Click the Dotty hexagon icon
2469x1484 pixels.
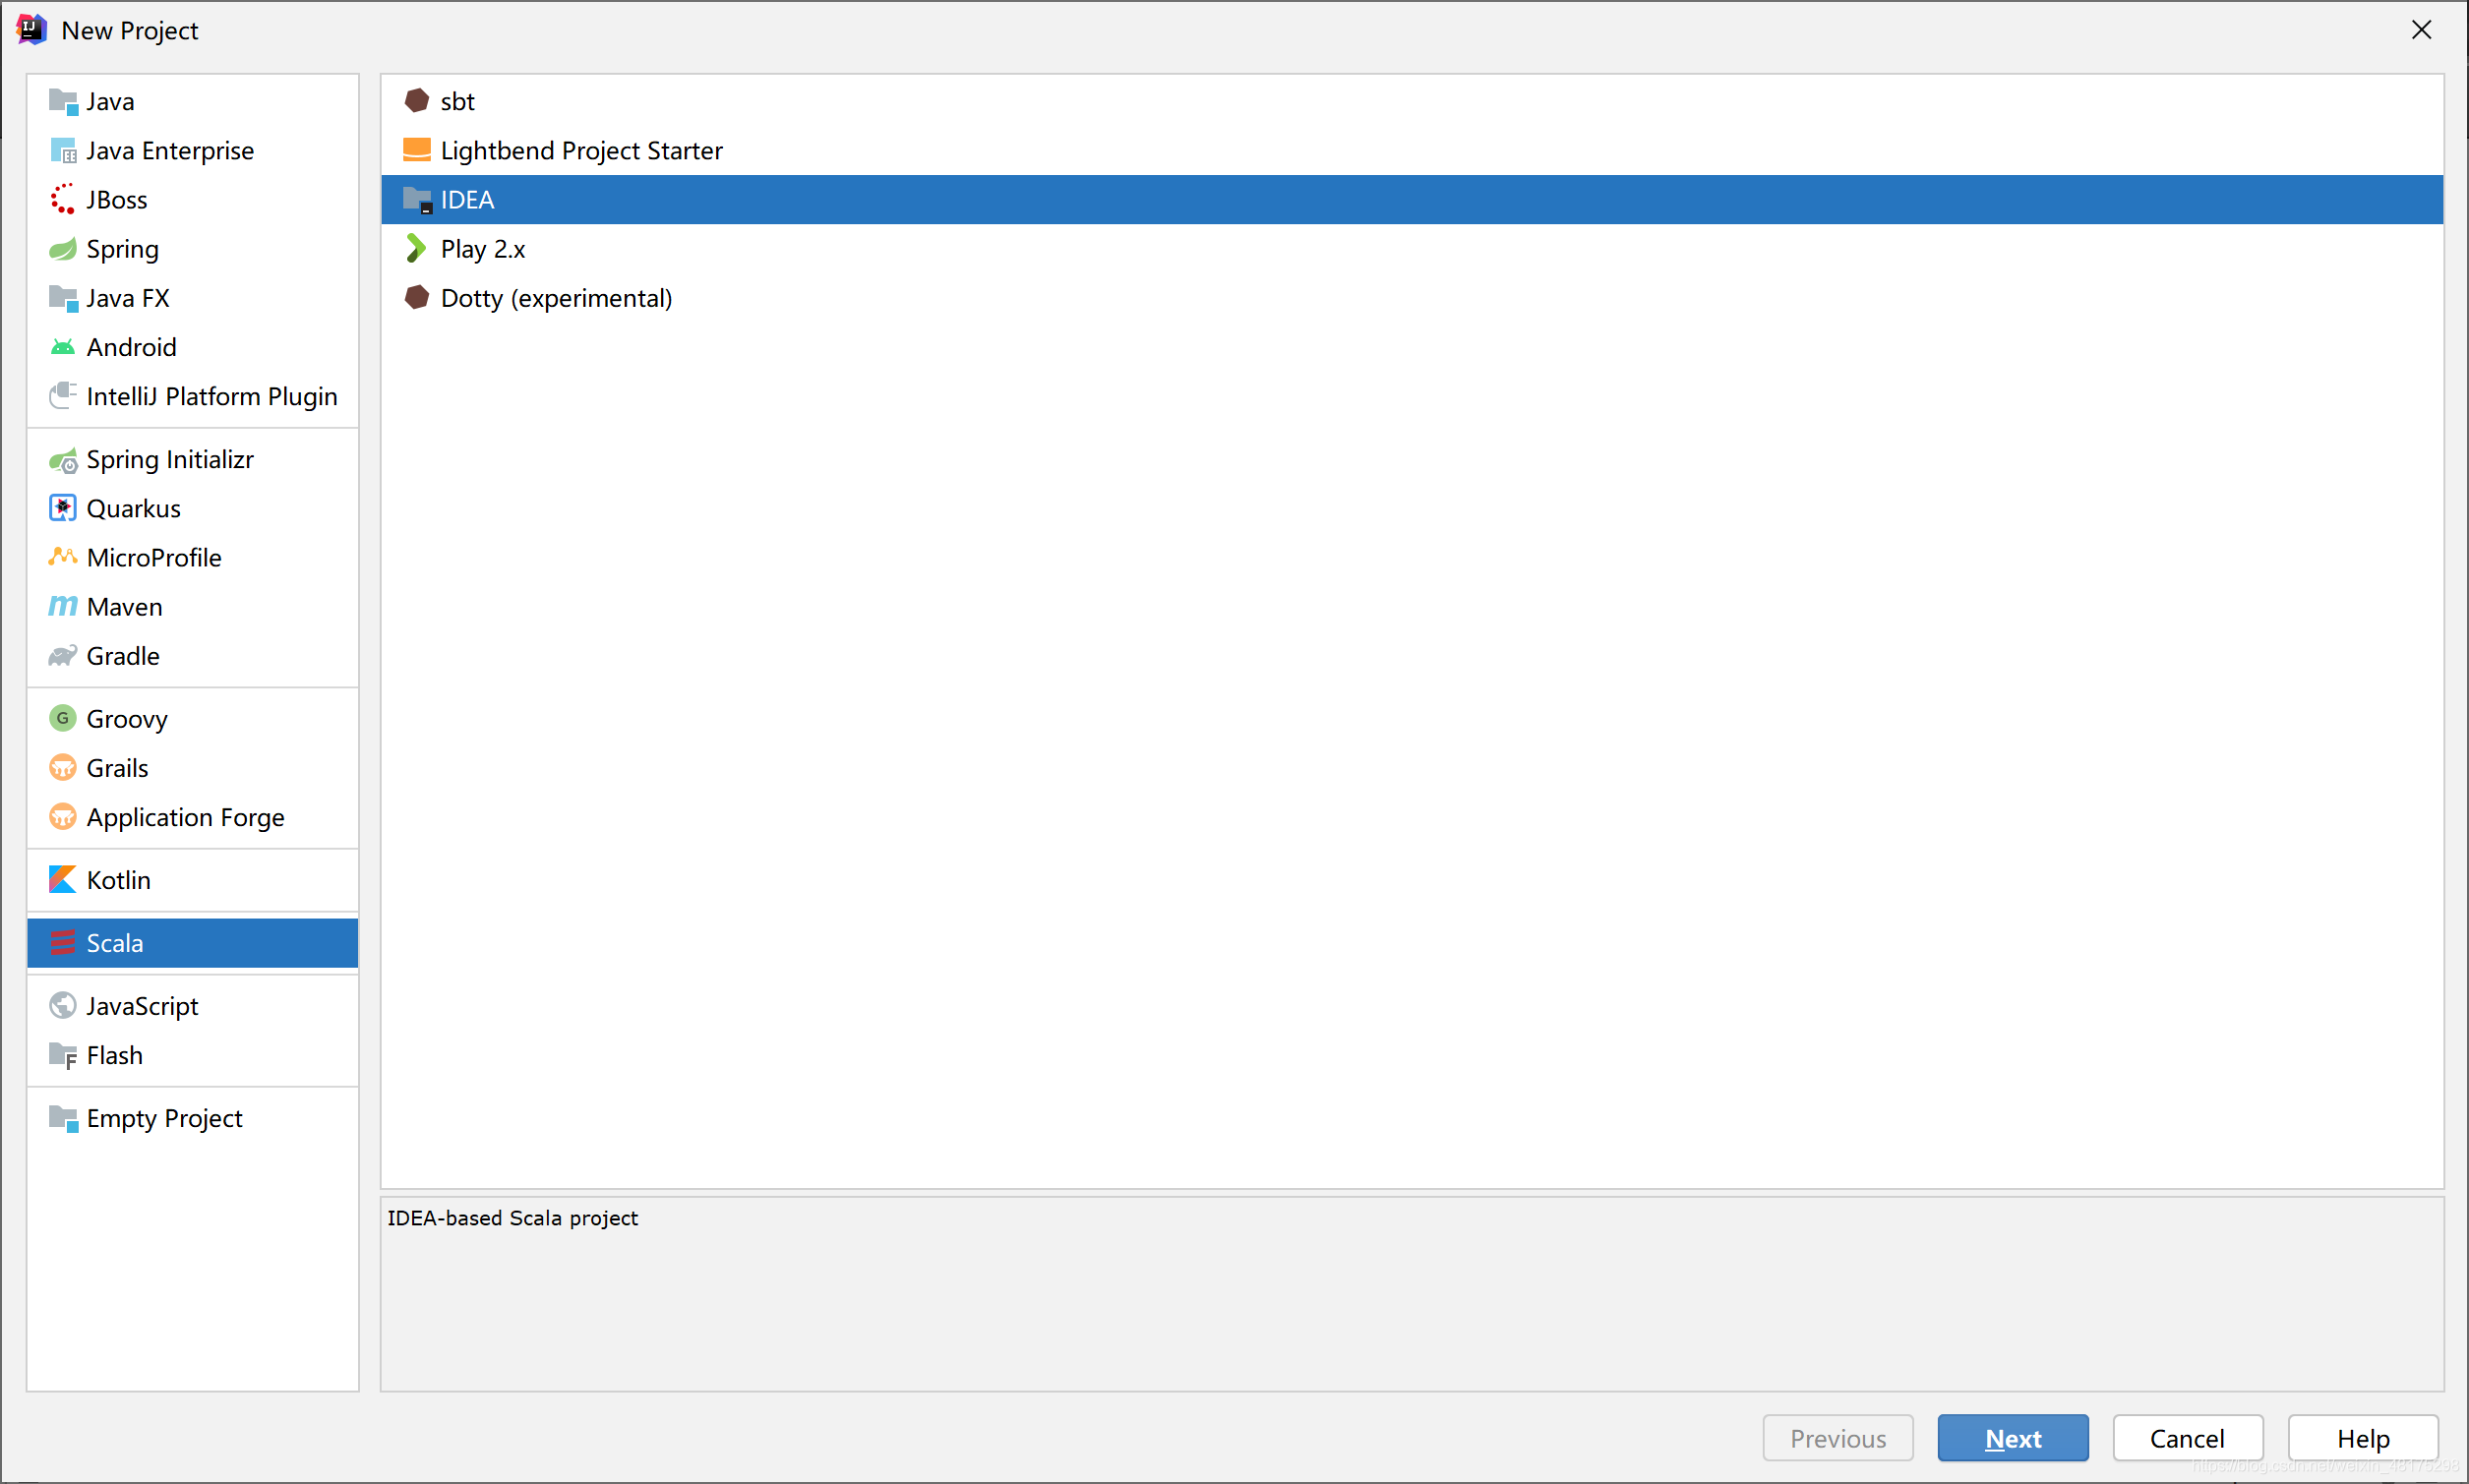tap(417, 297)
